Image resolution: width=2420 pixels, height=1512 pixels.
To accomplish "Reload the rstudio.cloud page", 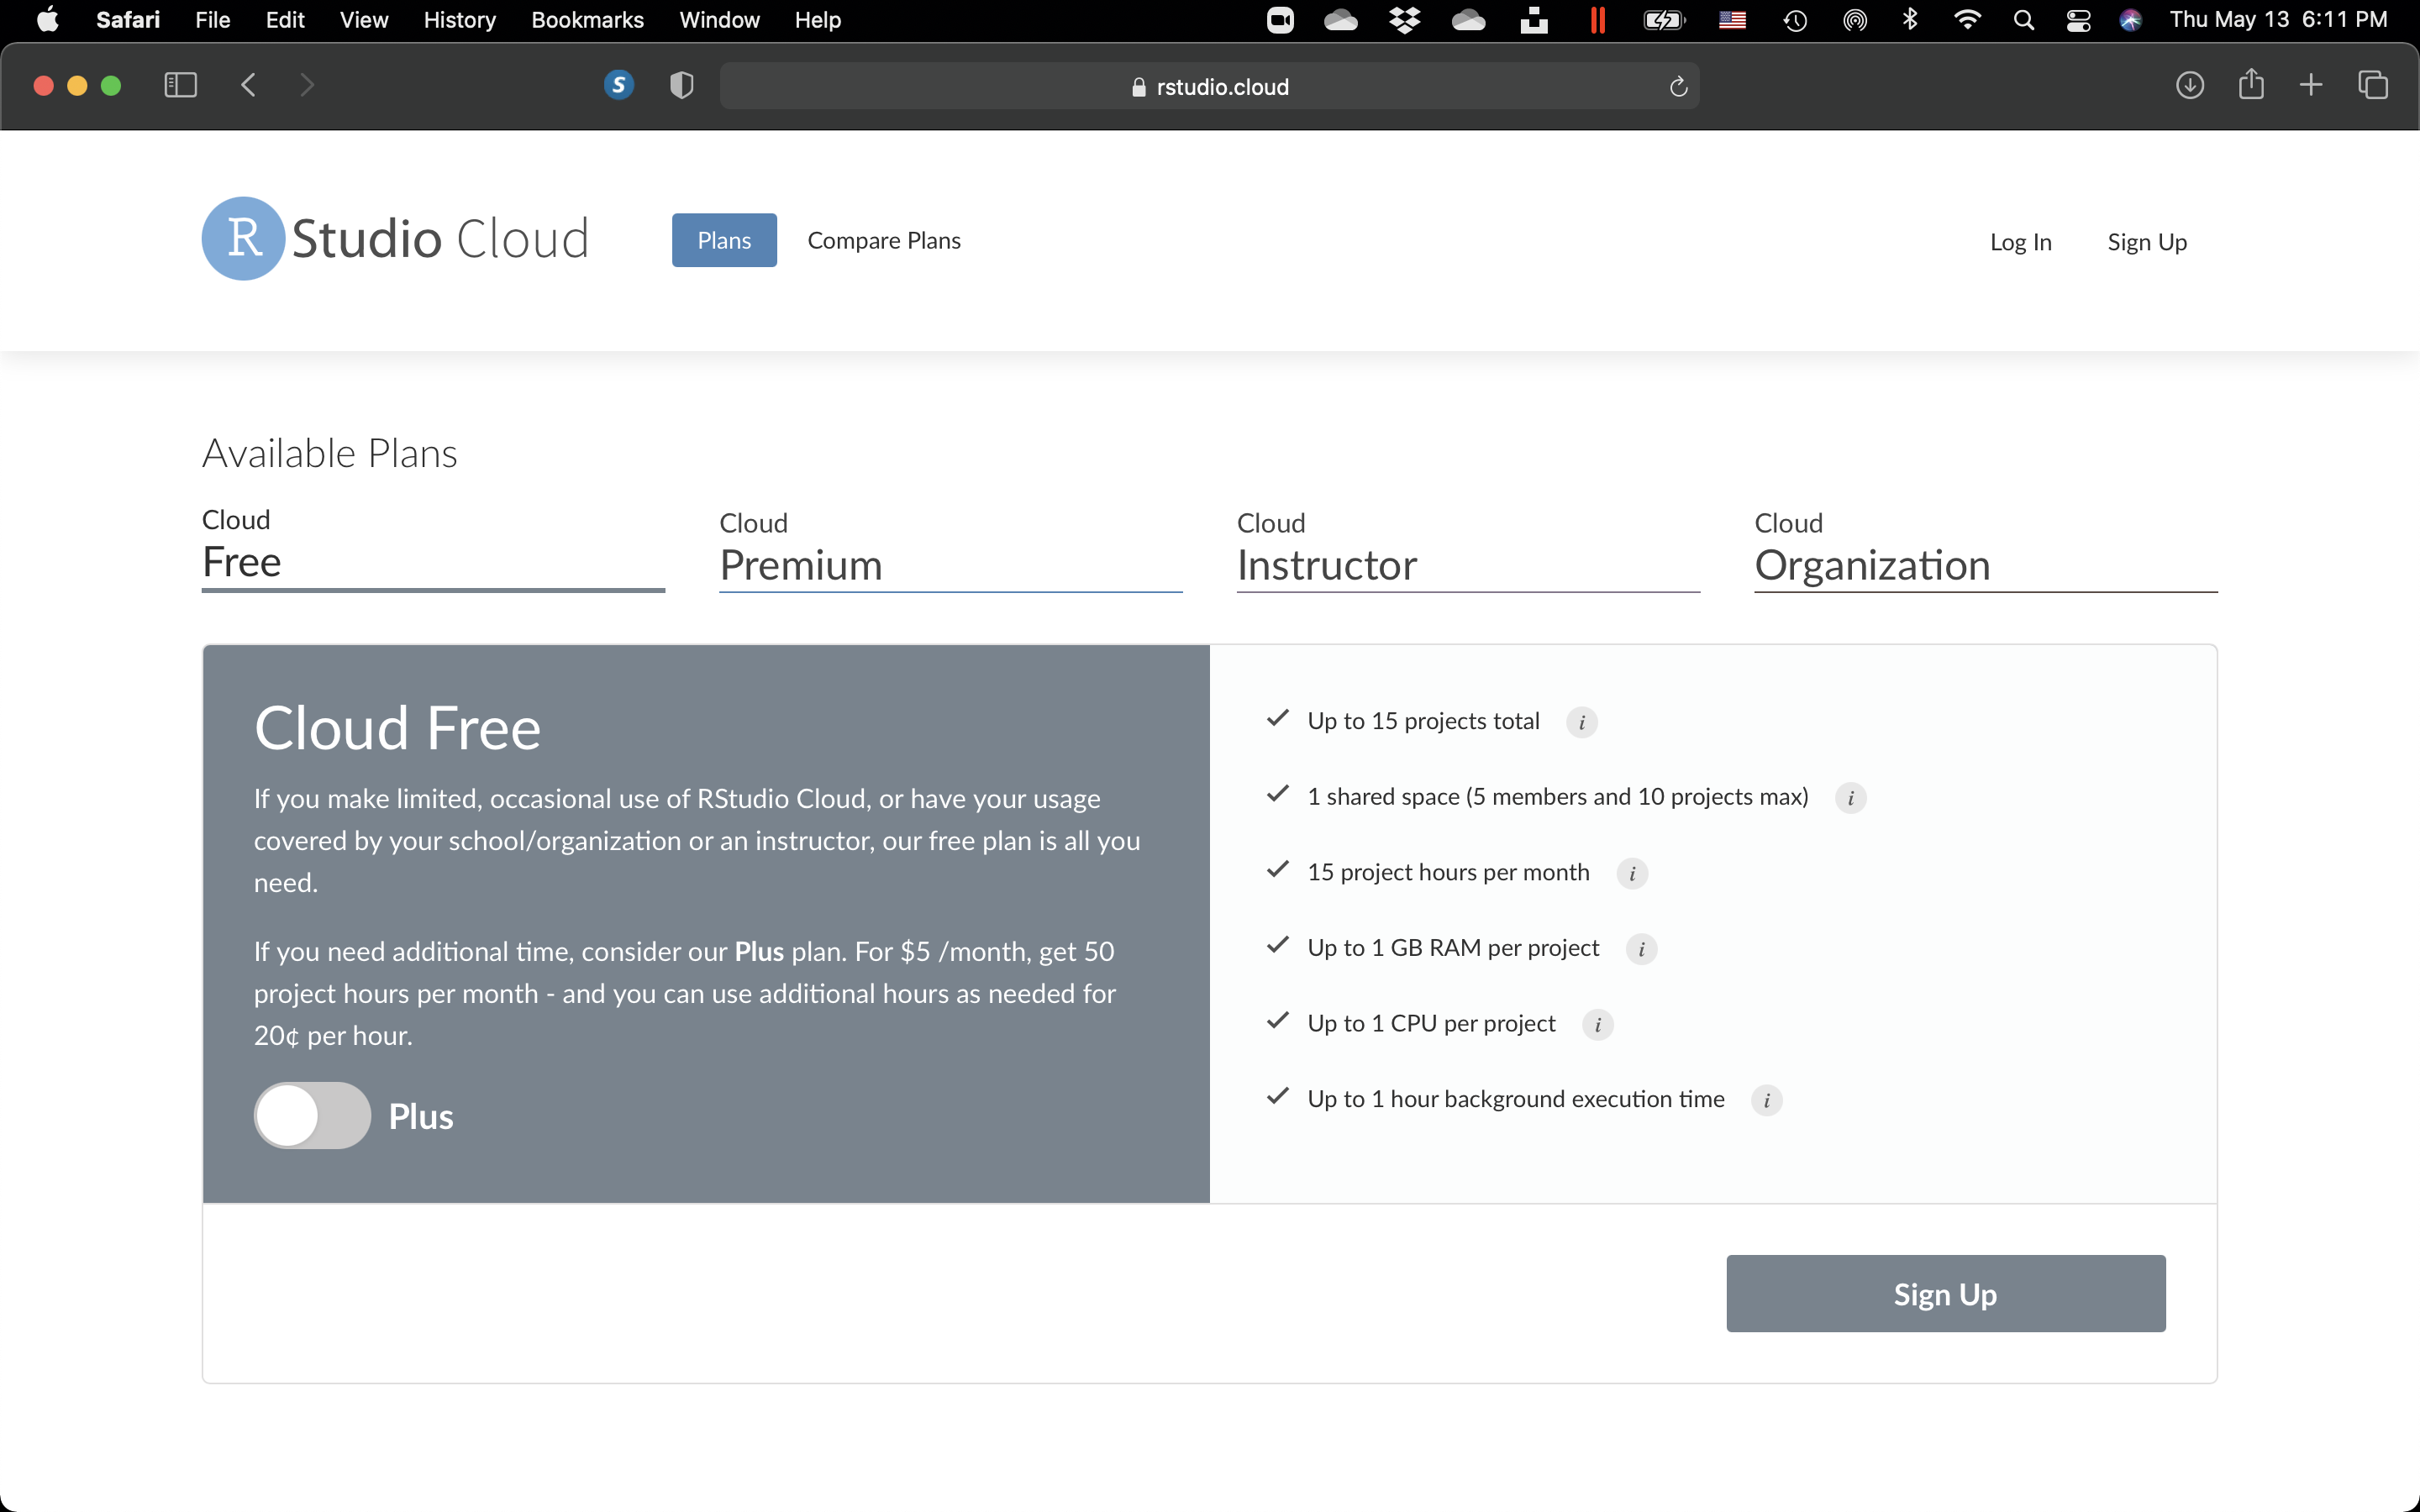I will [x=1678, y=87].
